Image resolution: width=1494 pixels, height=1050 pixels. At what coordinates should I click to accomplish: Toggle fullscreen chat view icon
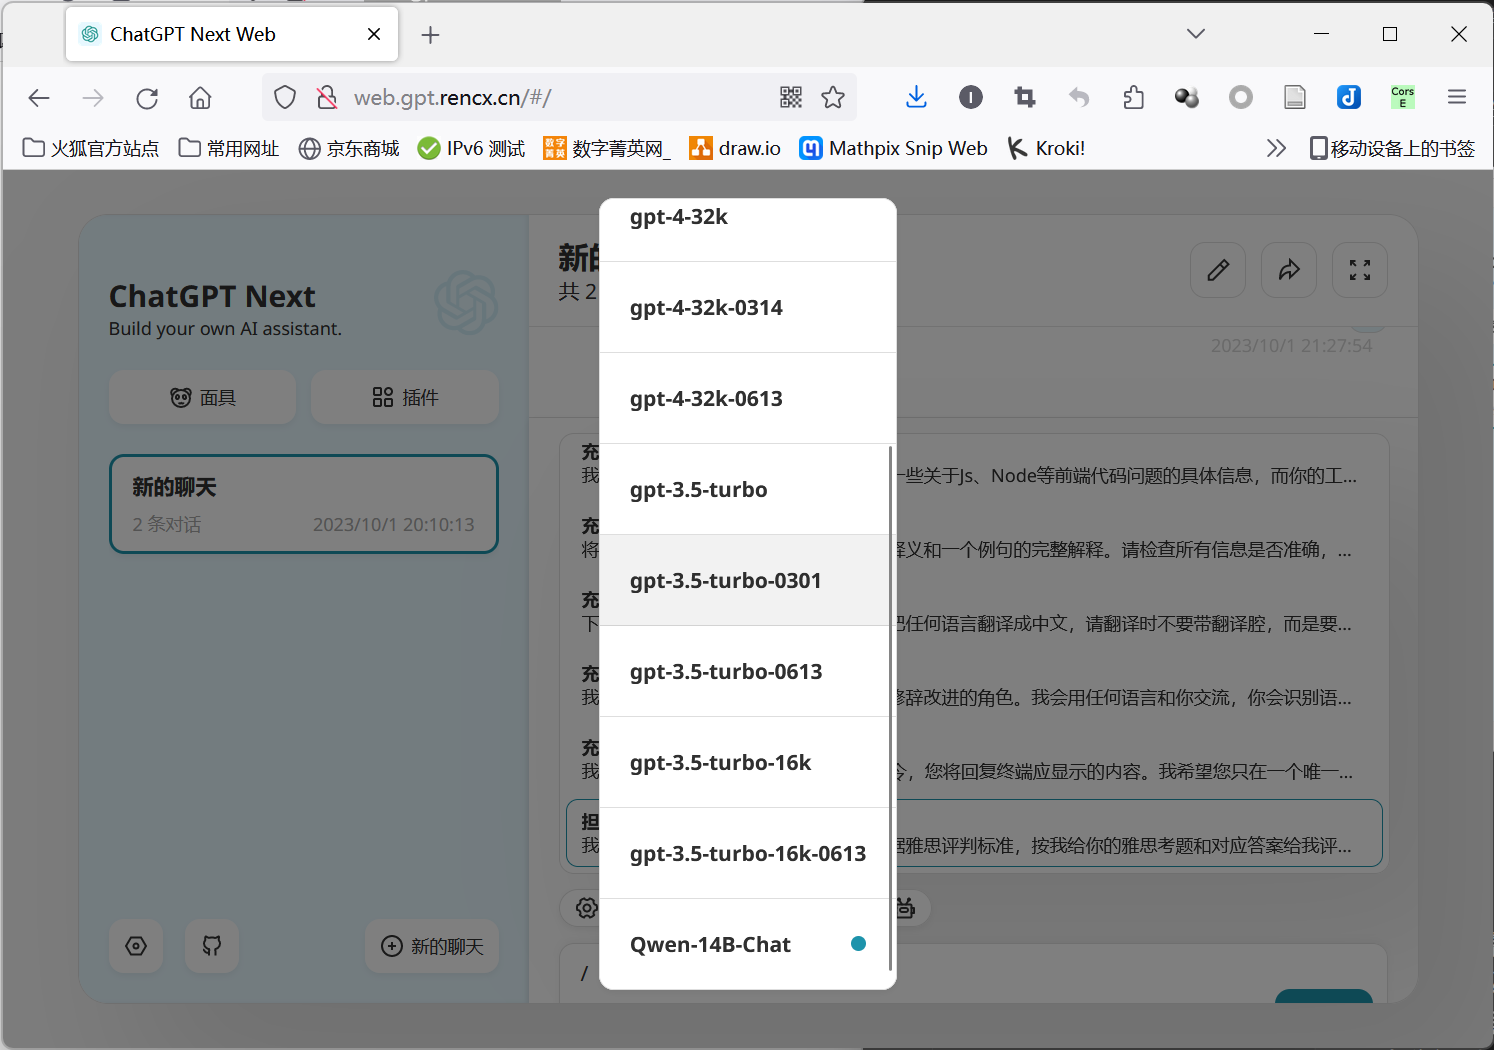[1360, 270]
